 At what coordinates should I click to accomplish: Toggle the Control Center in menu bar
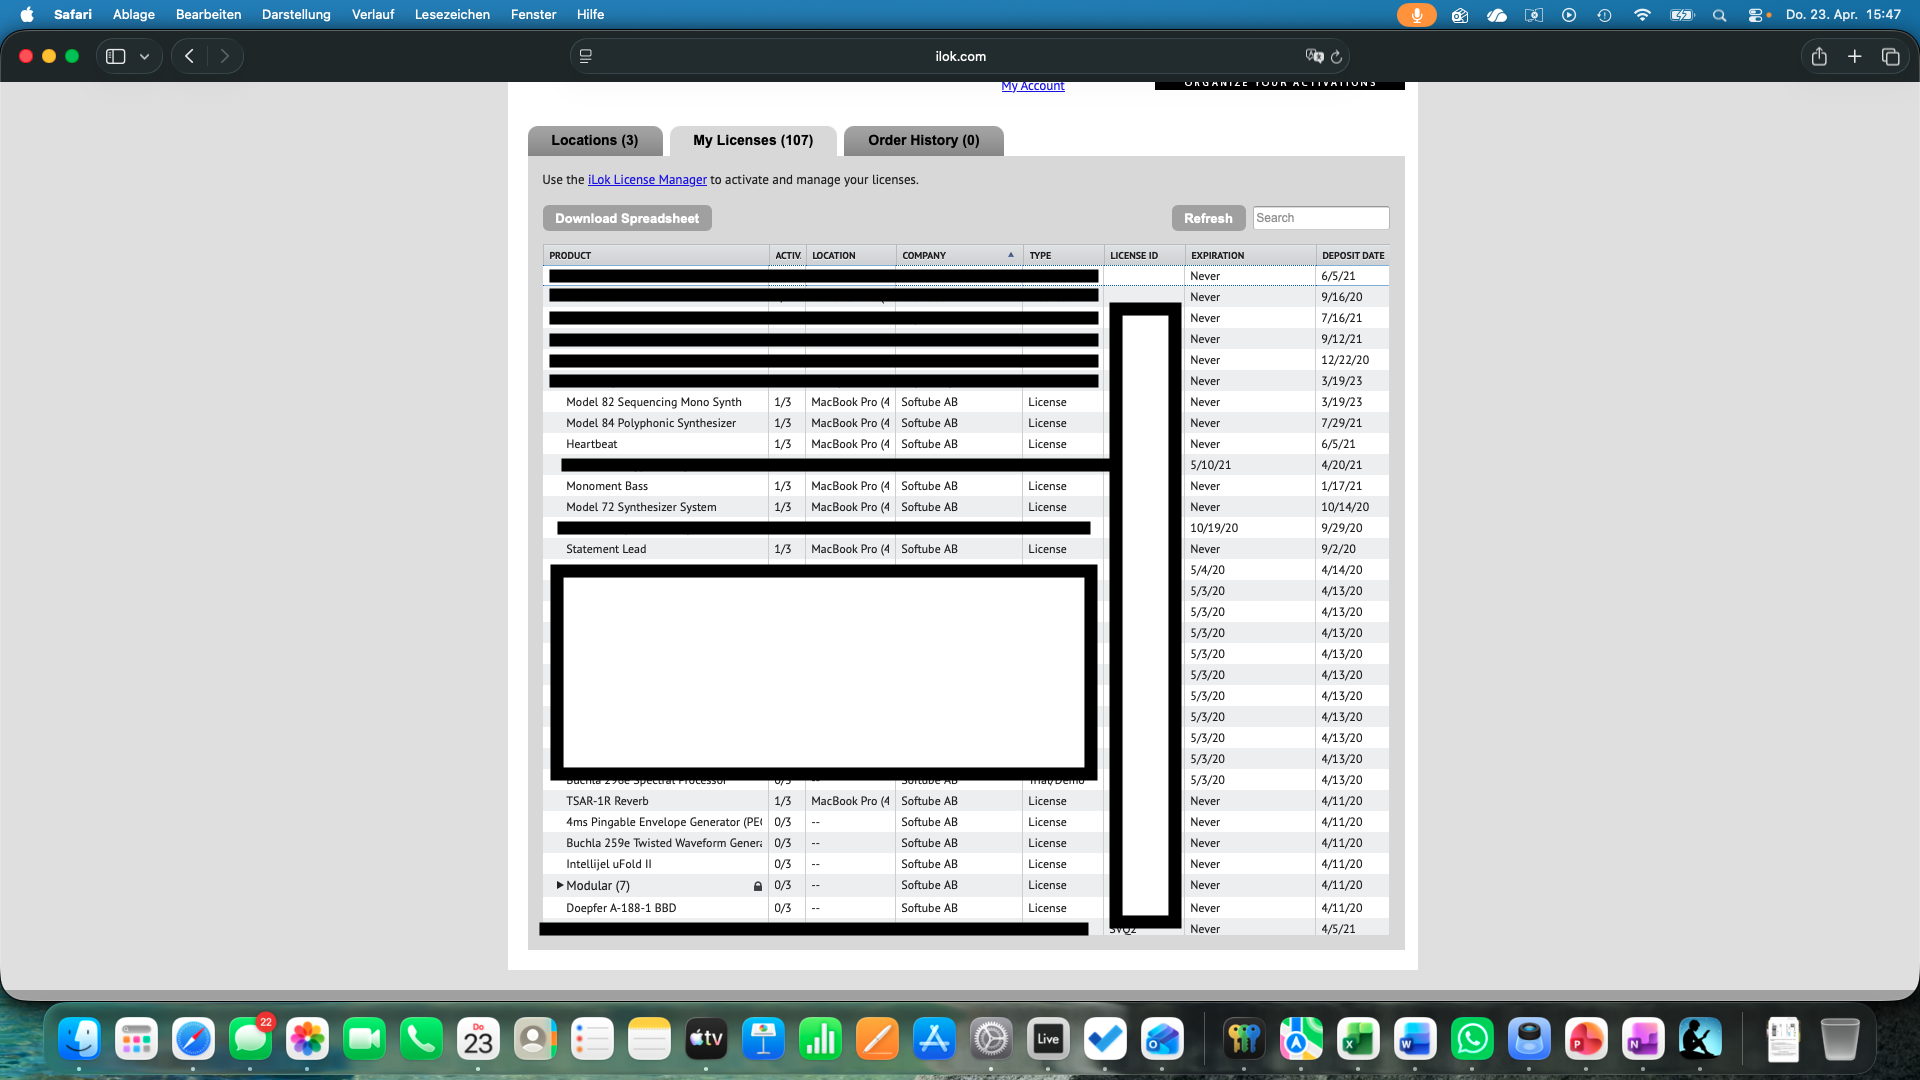[x=1754, y=15]
